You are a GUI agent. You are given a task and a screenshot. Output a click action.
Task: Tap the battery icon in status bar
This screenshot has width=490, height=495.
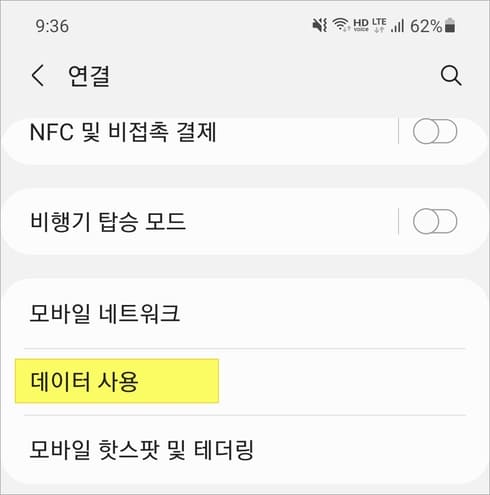(450, 25)
